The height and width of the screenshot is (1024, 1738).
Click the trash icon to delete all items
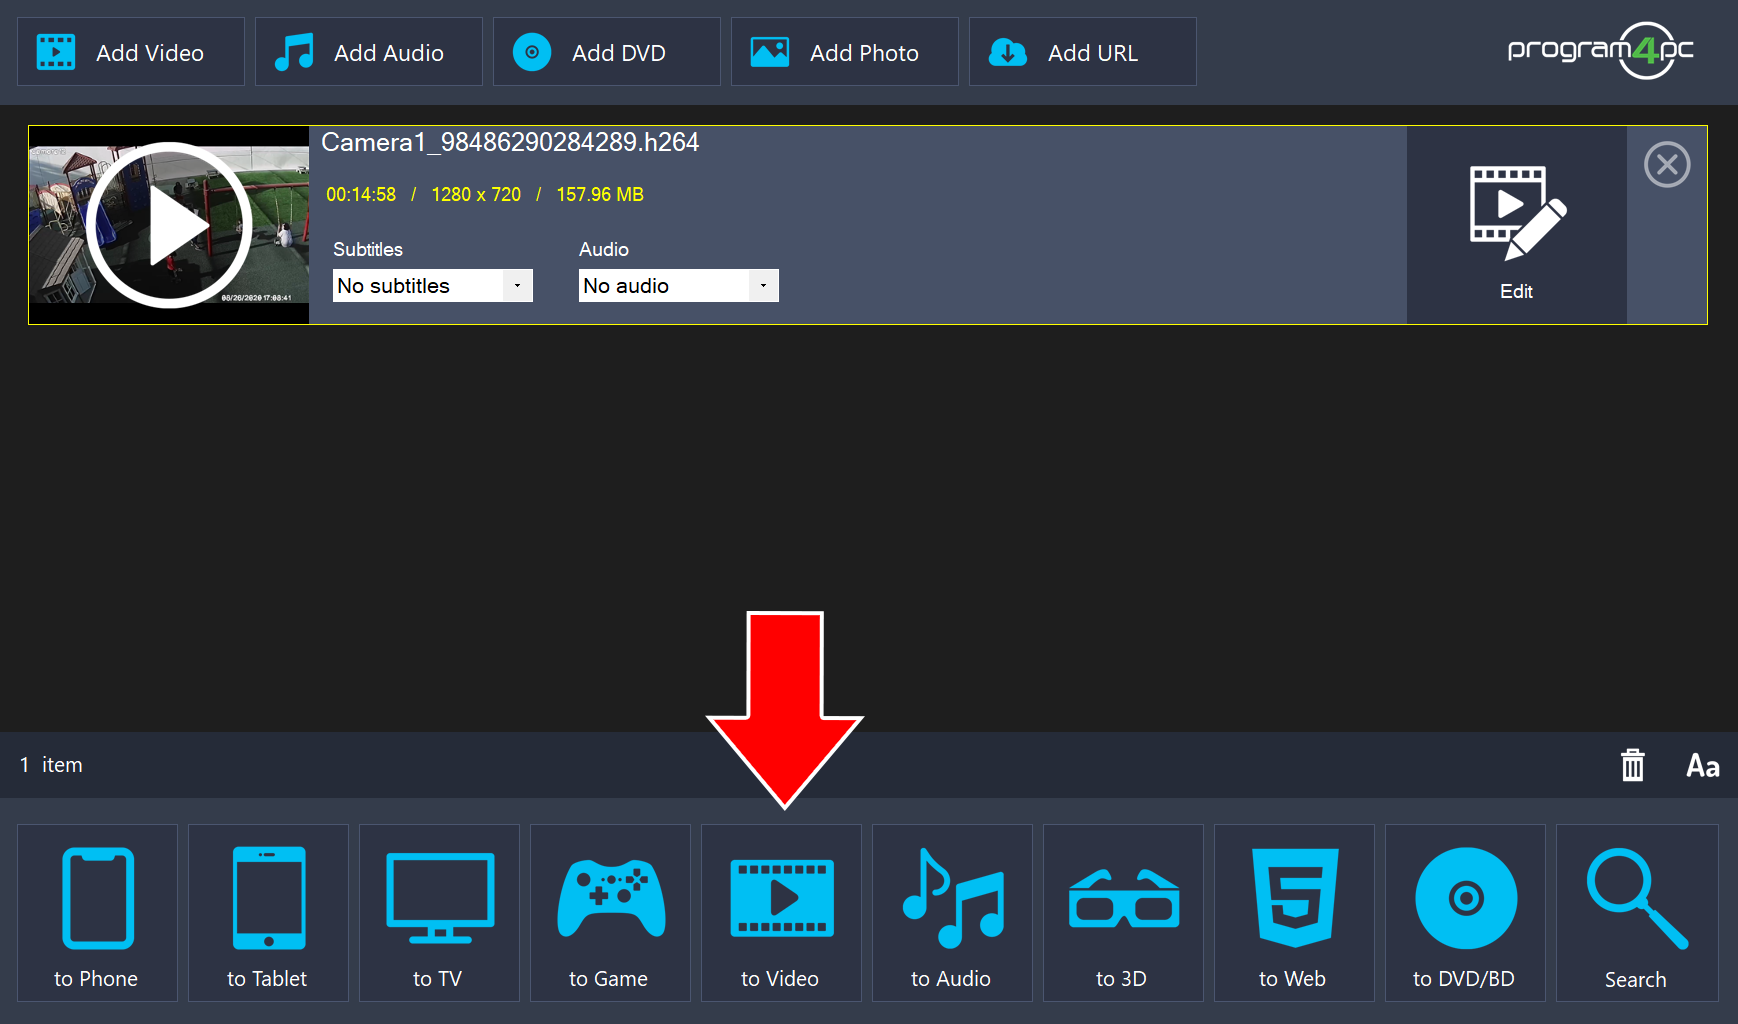1633,765
